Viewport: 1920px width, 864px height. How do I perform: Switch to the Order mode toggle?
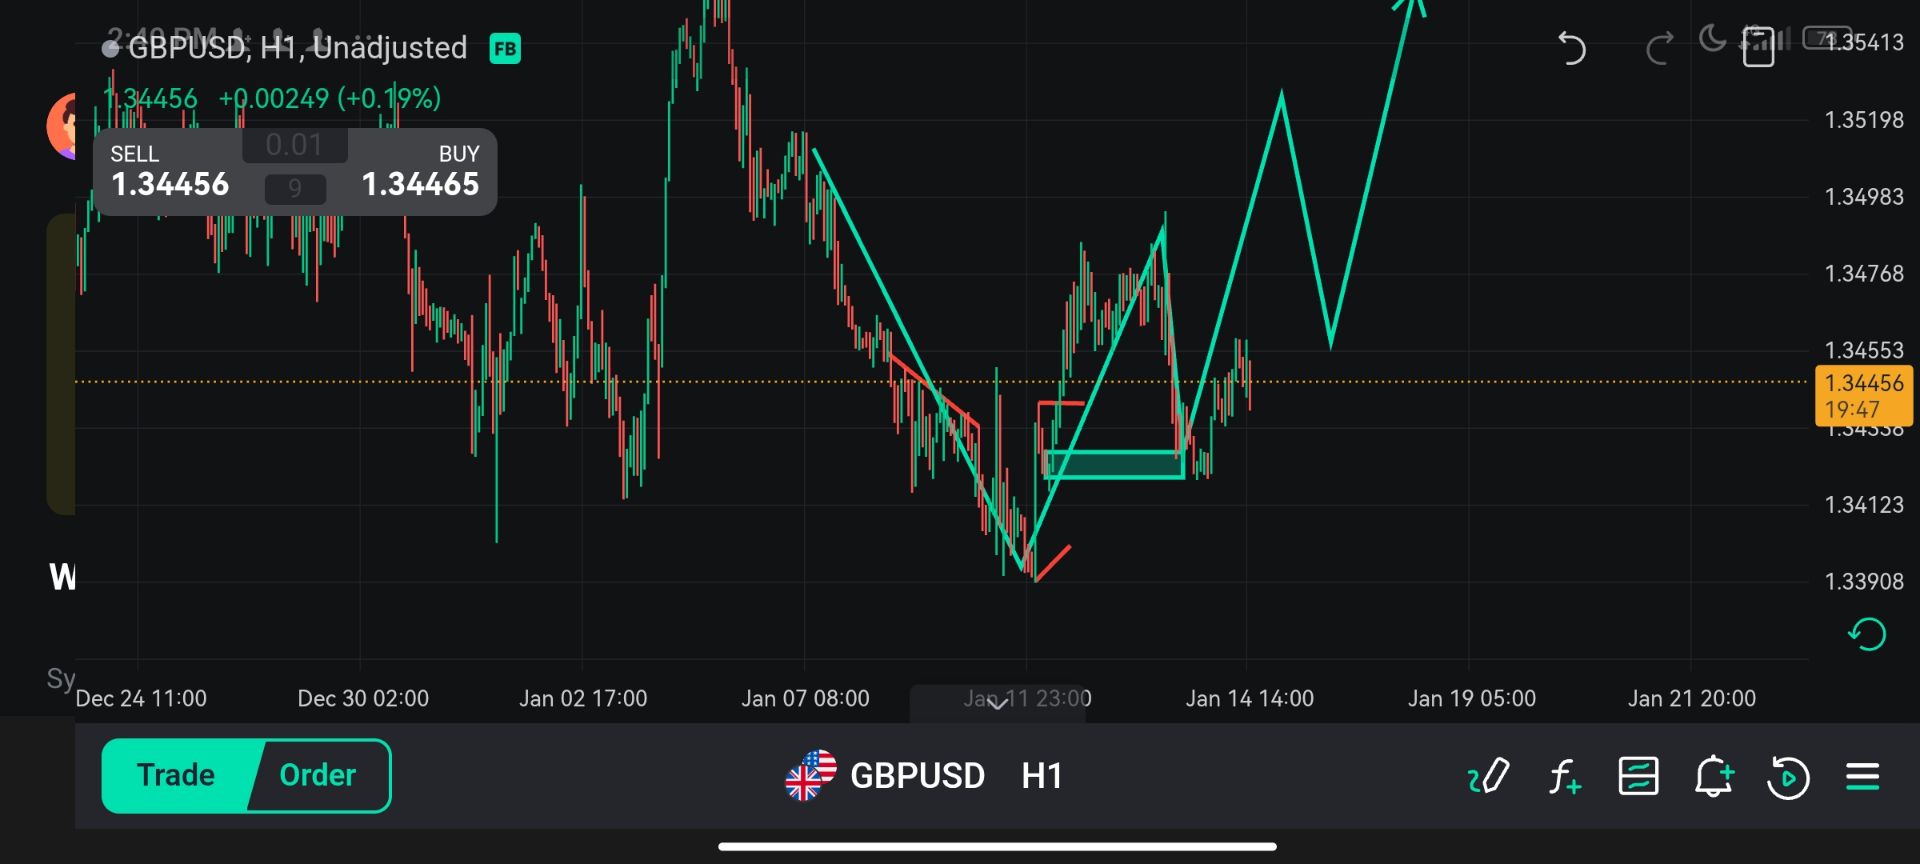(x=318, y=776)
